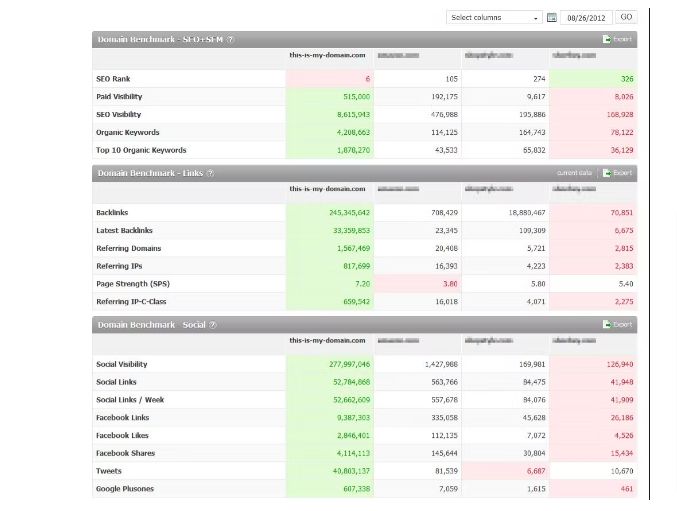Image resolution: width=677 pixels, height=511 pixels.
Task: Click the Google Plusones row label
Action: click(x=125, y=489)
